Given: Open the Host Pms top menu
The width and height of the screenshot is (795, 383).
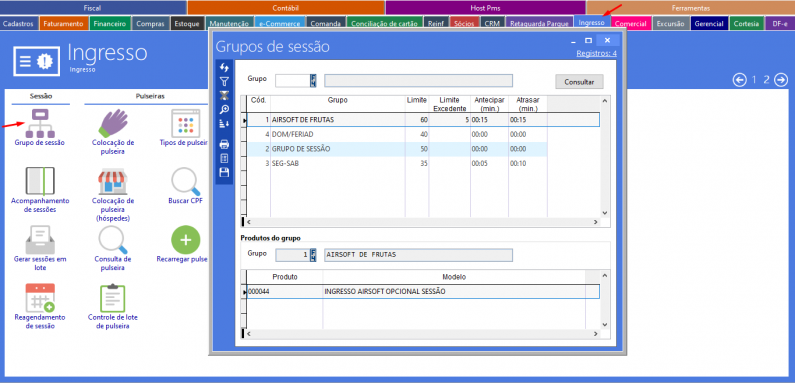Looking at the screenshot, I should coord(485,8).
